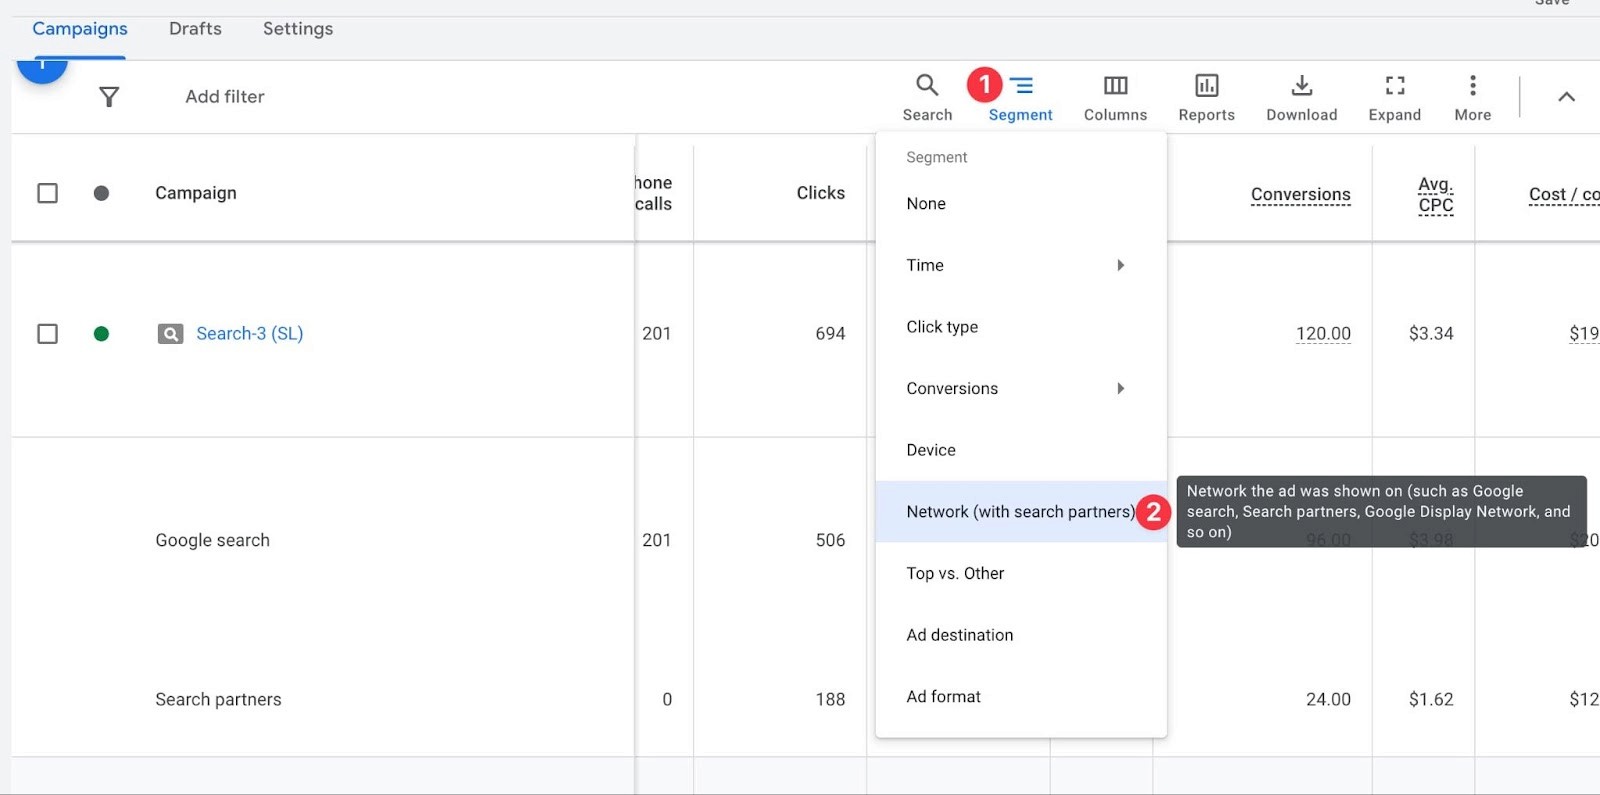
Task: Select None in Segment menu
Action: coord(1021,204)
